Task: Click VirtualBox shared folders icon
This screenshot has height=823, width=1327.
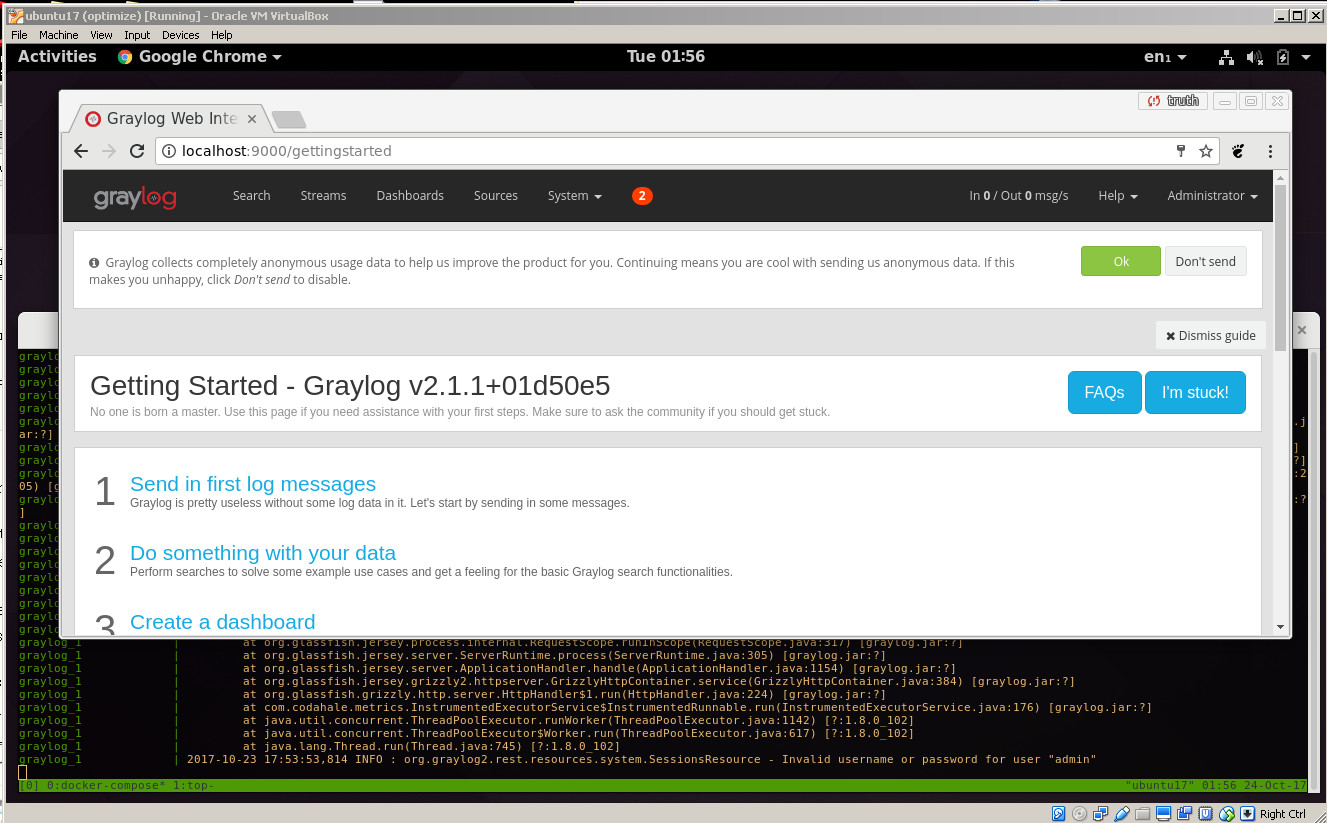Action: 1143,813
